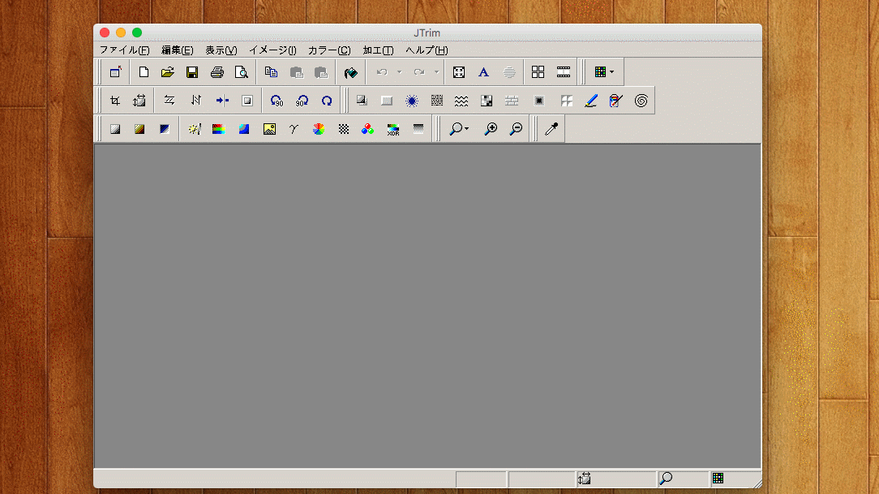Click the Print icon in toolbar
879x494 pixels.
tap(217, 72)
